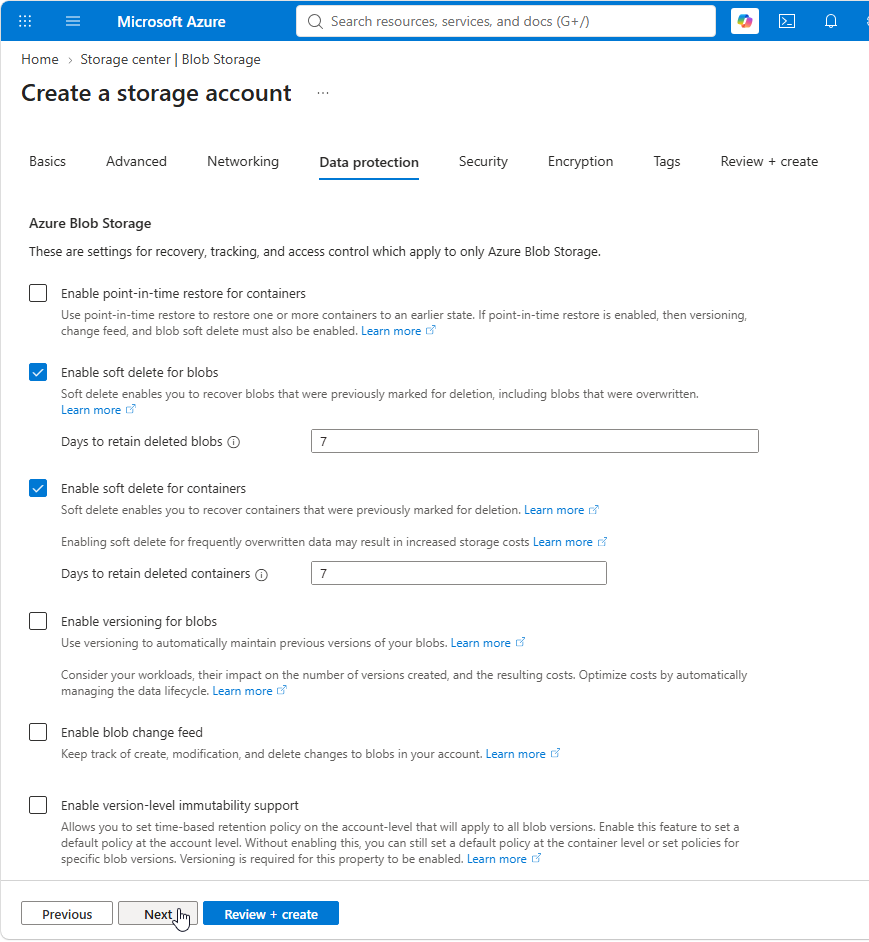The width and height of the screenshot is (869, 942).
Task: Switch to the Advanced tab
Action: tap(136, 162)
